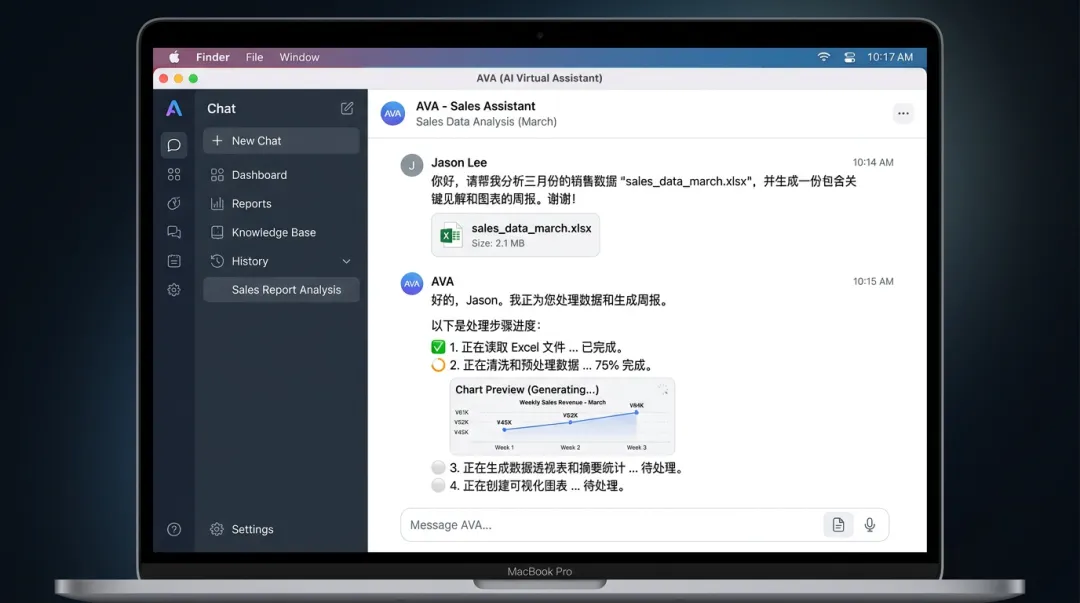Open the Apple menu
The width and height of the screenshot is (1080, 603).
click(174, 57)
